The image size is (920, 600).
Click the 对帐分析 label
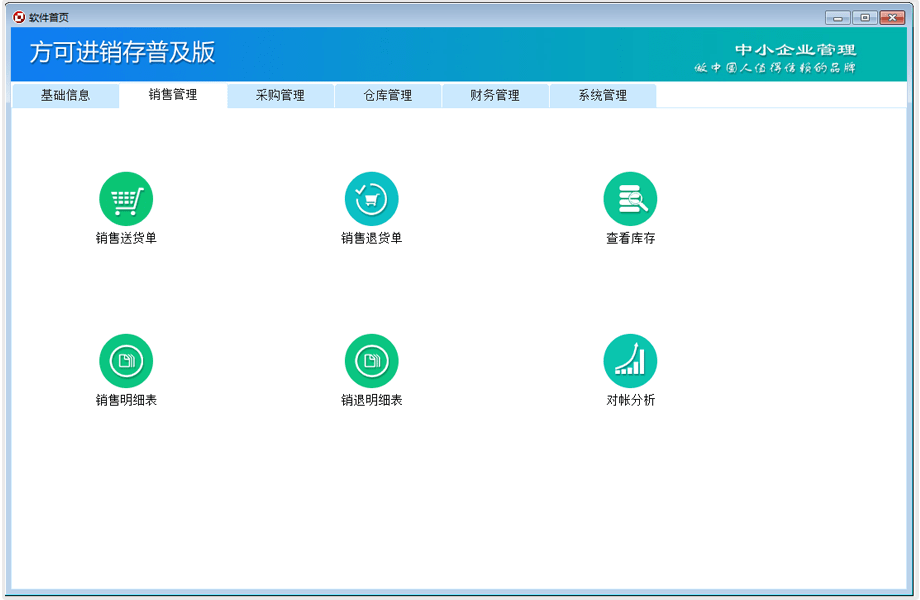(x=630, y=400)
